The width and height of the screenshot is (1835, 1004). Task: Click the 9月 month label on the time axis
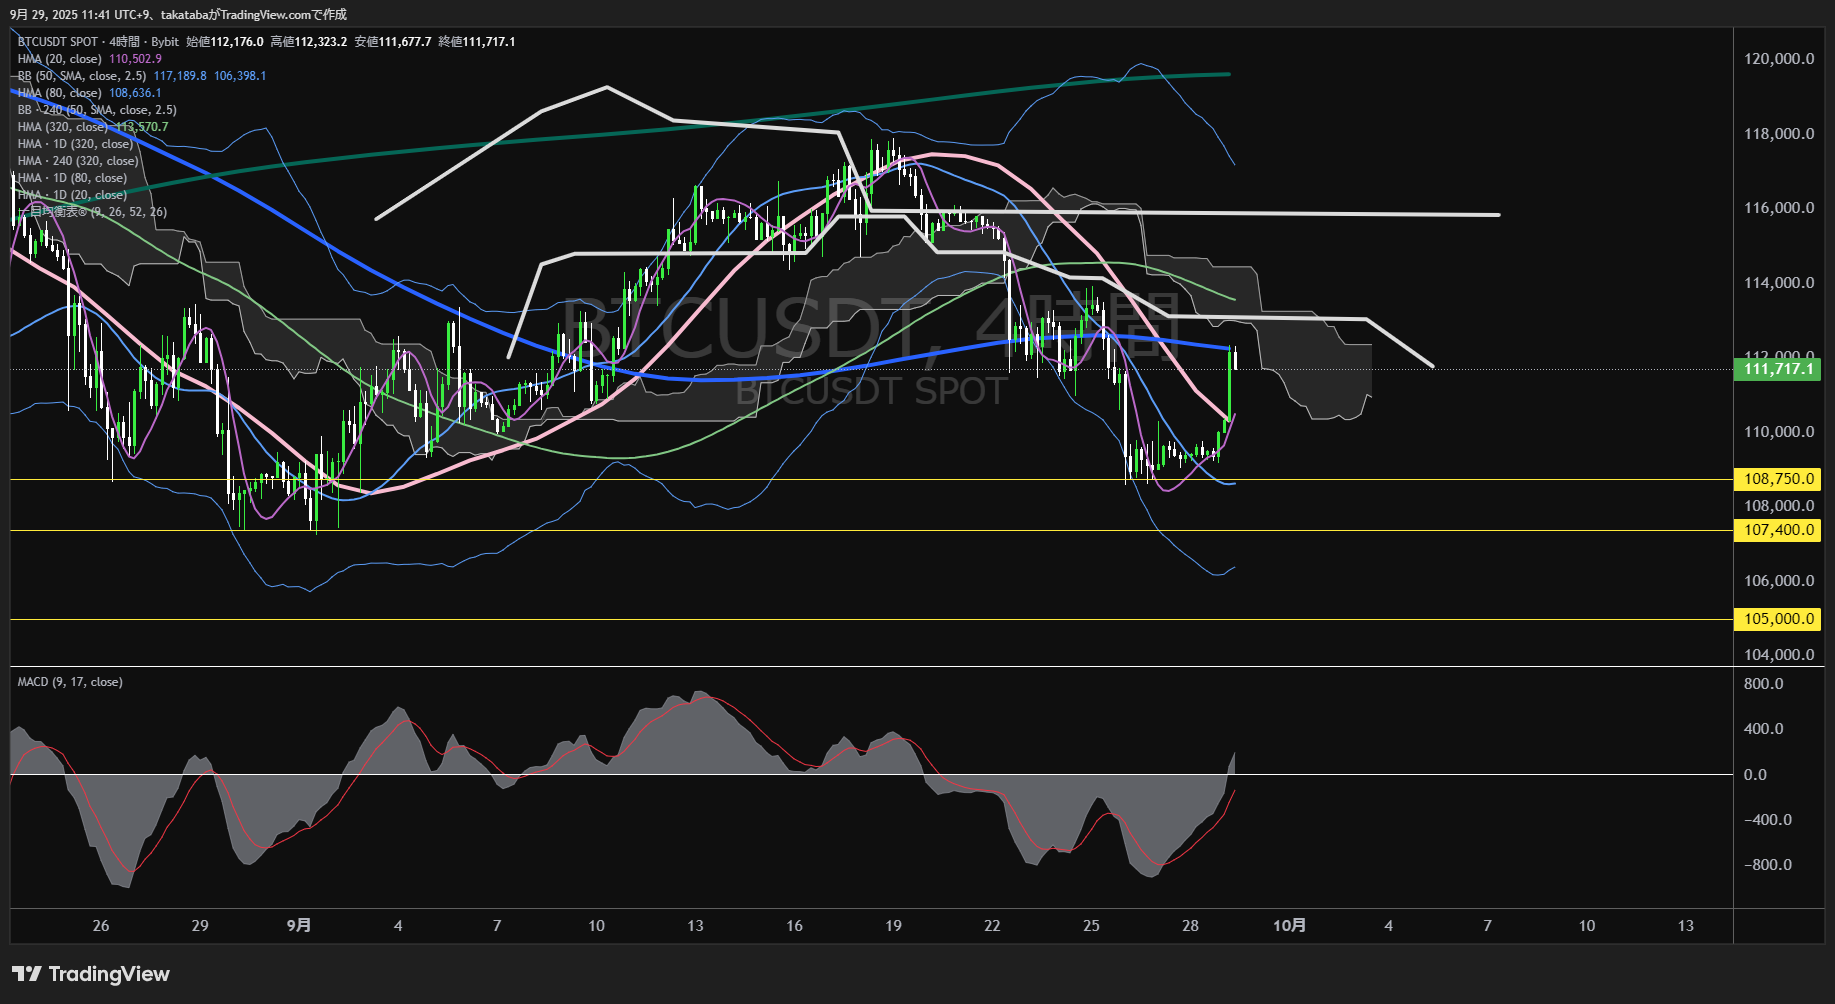tap(298, 926)
